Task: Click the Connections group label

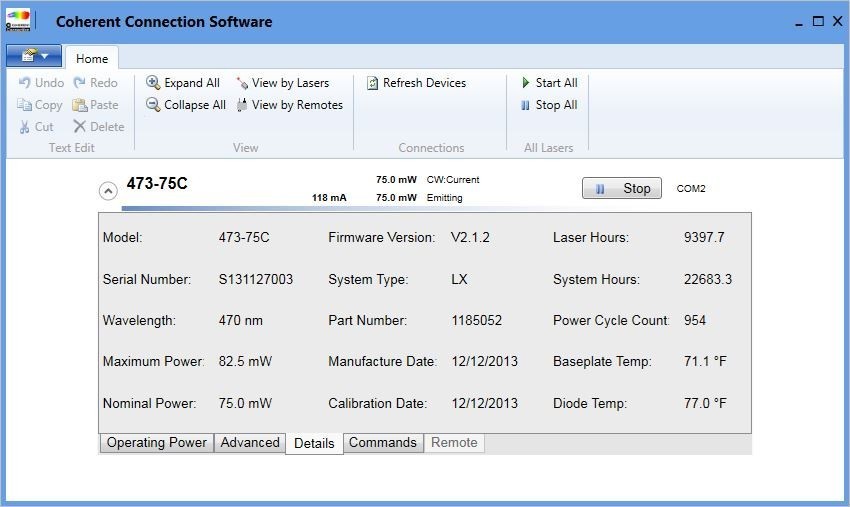Action: click(432, 147)
